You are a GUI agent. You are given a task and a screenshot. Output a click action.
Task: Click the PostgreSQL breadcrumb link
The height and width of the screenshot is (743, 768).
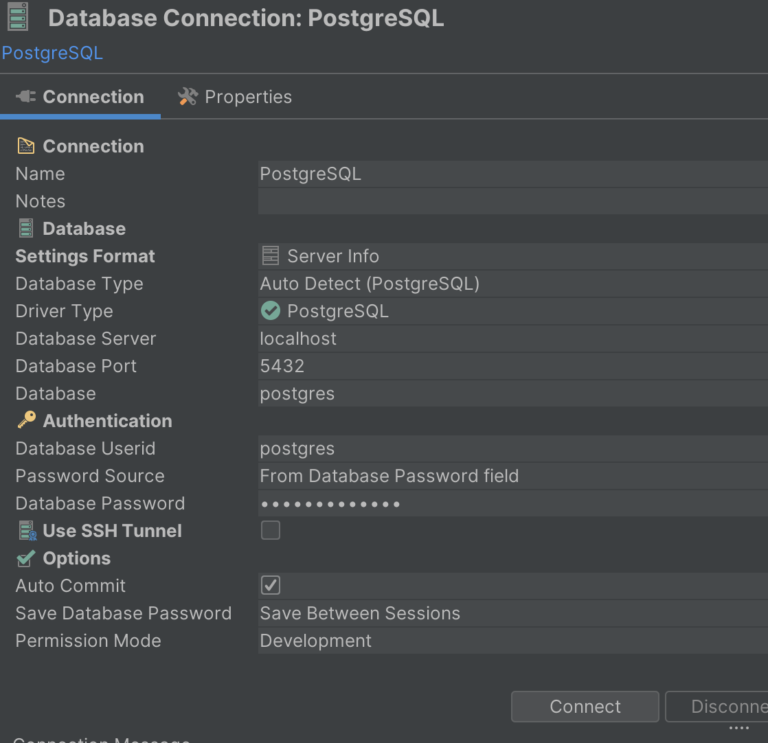52,53
